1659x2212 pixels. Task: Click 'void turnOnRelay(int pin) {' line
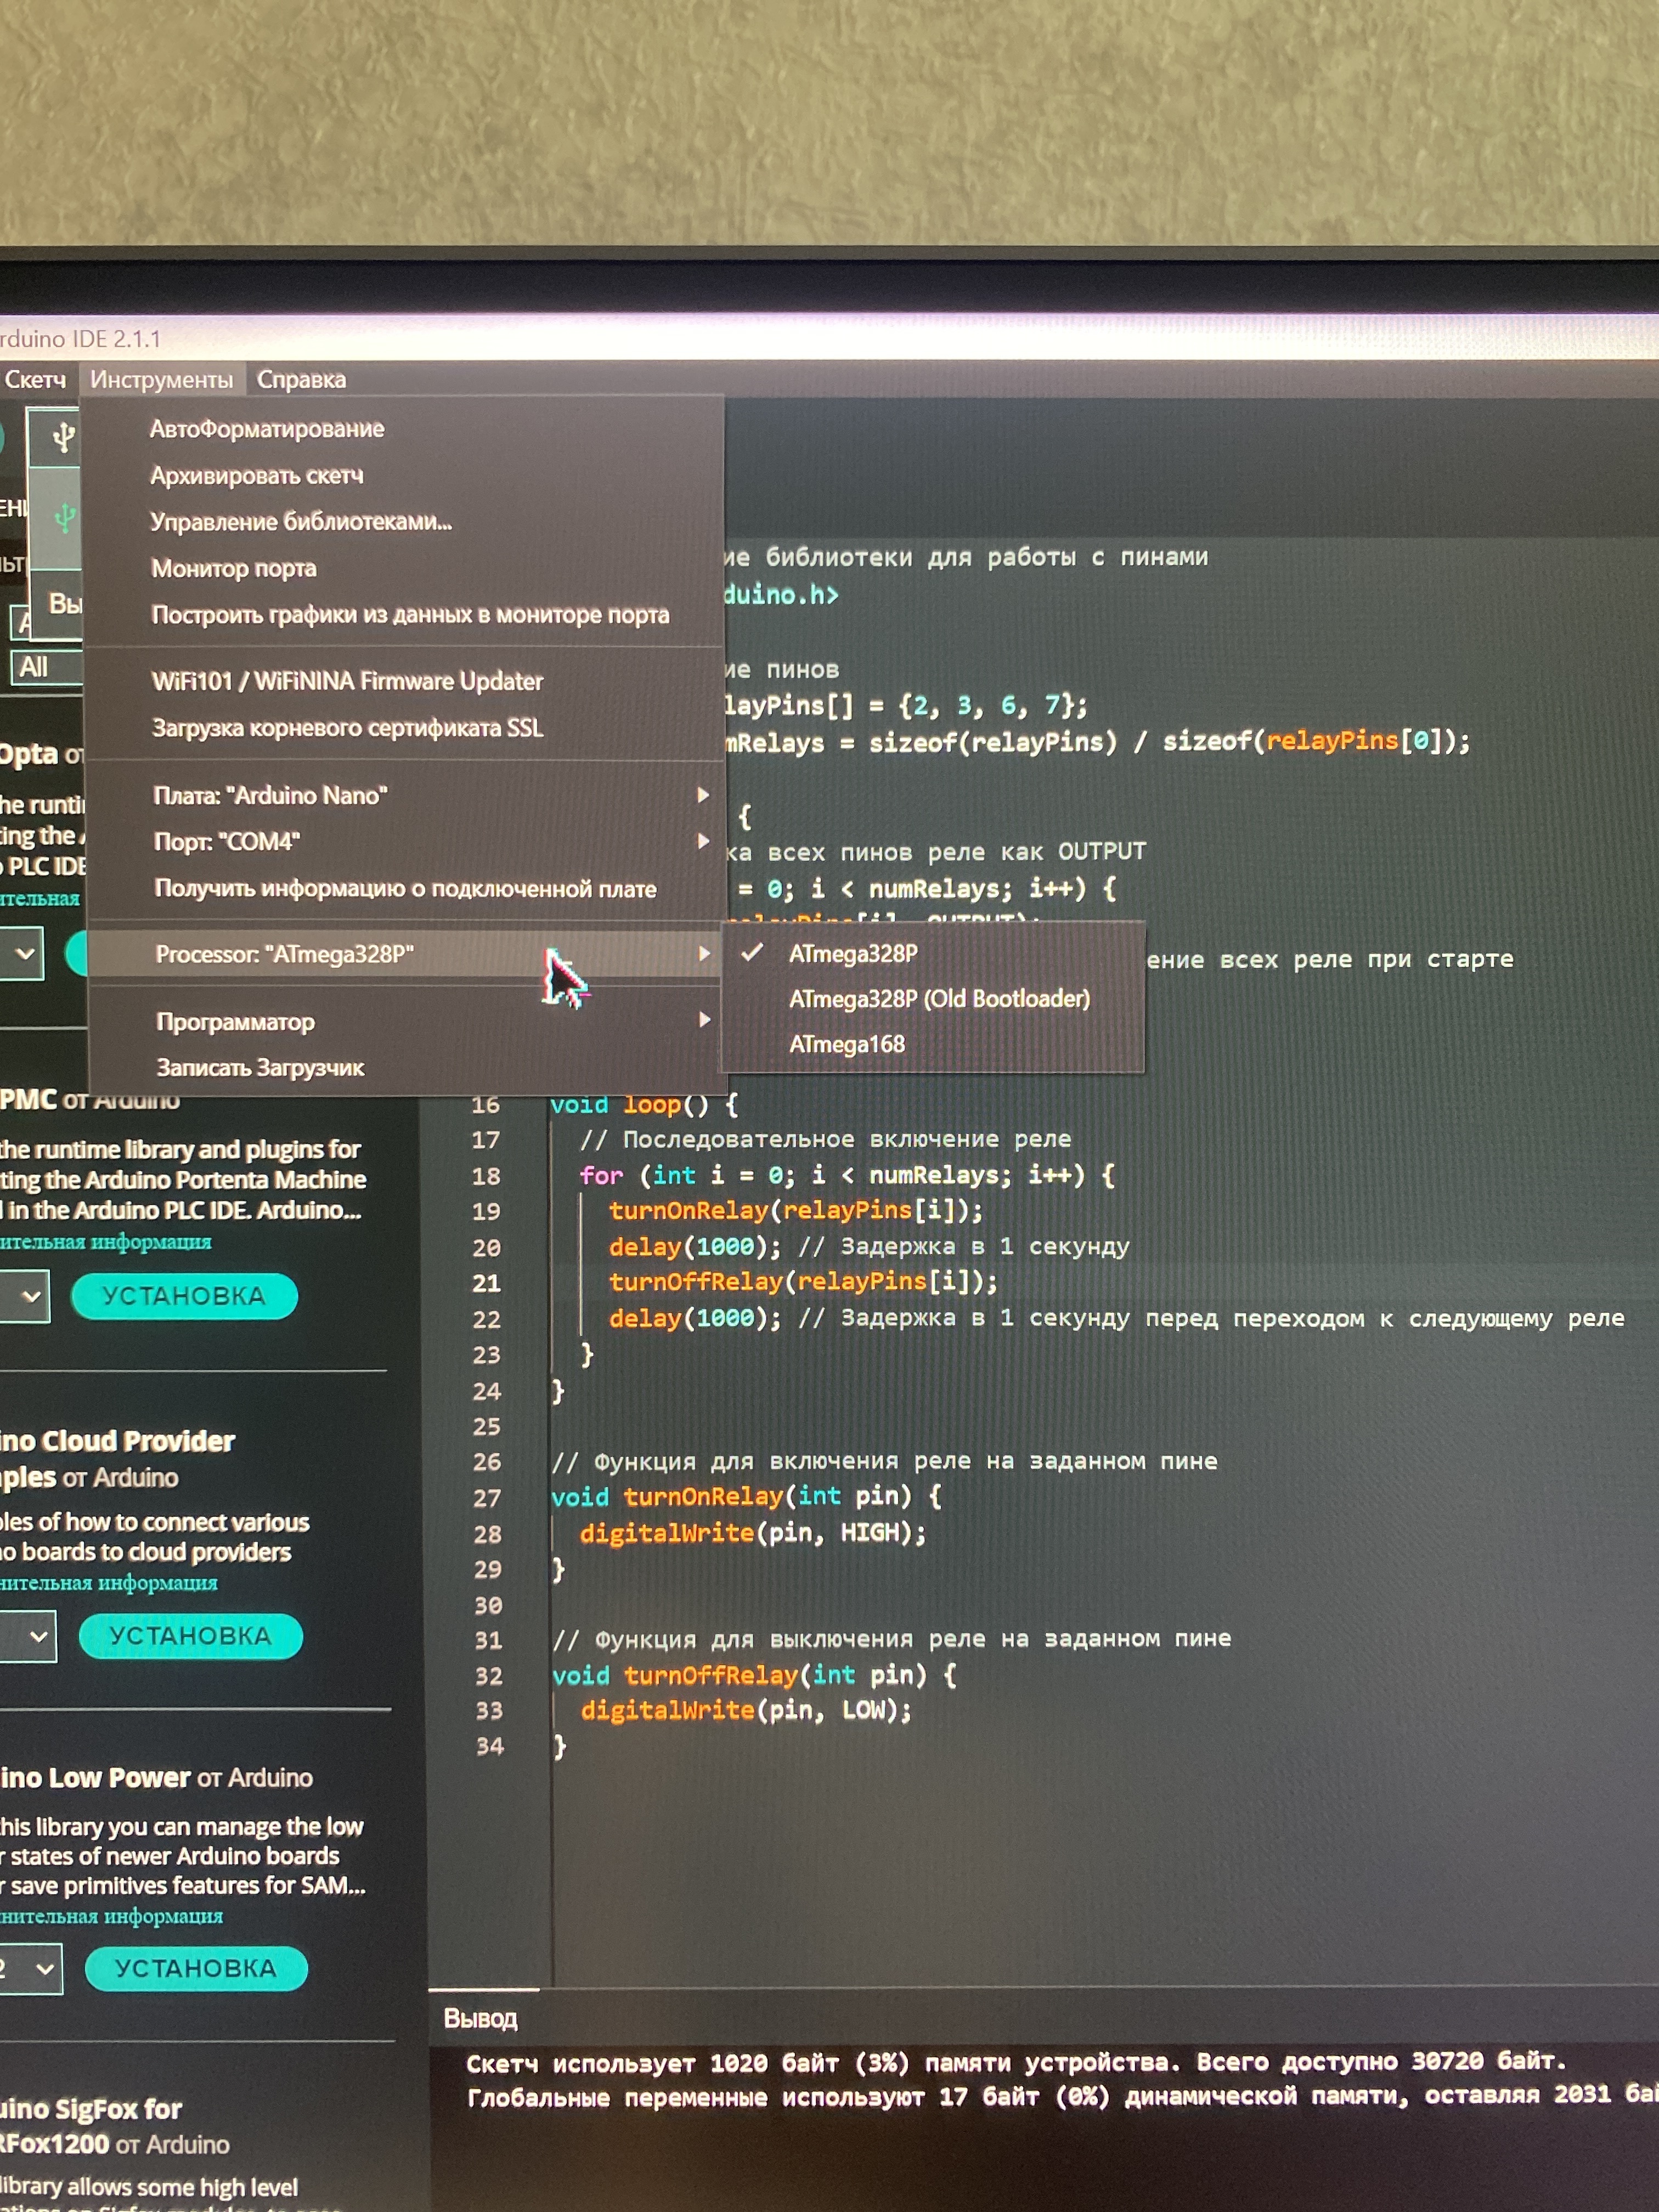pos(746,1497)
